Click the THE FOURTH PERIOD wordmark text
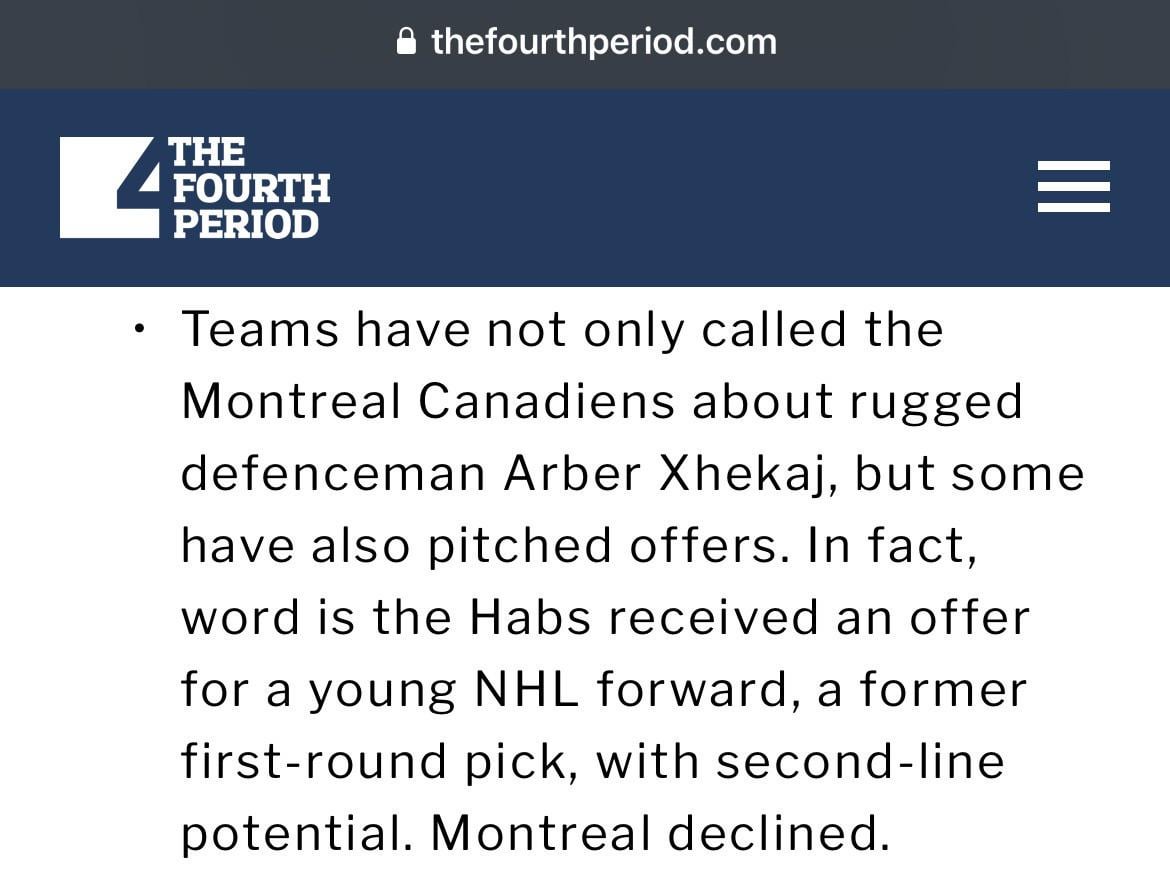 coord(250,187)
